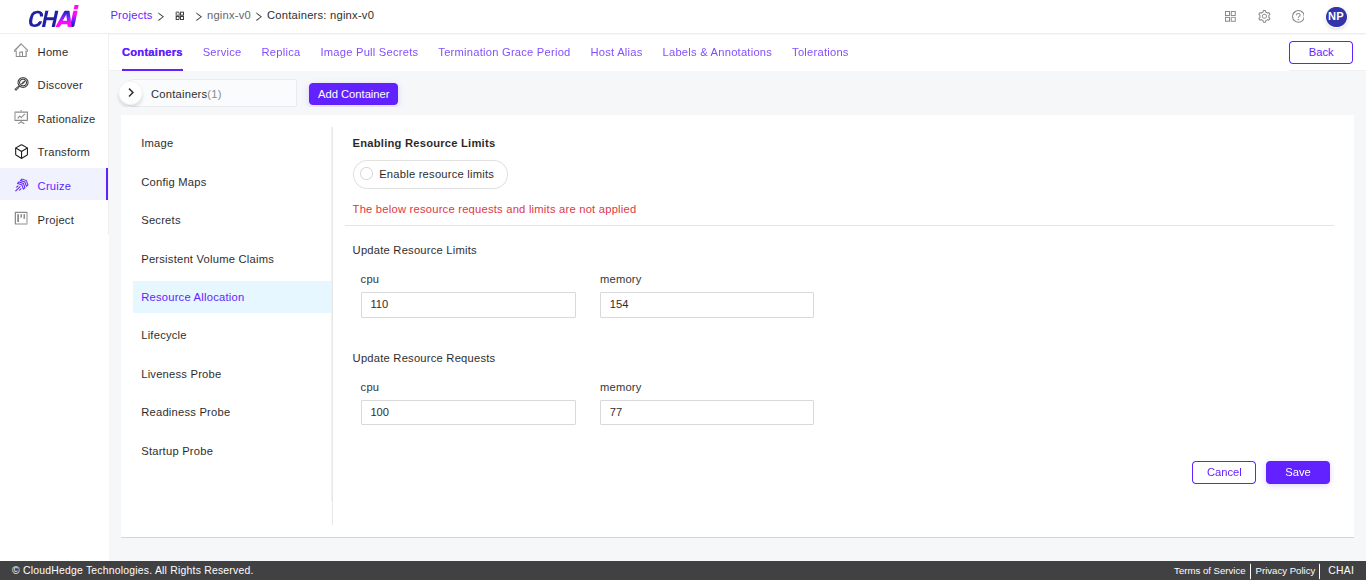This screenshot has width=1366, height=580.
Task: Select Liveness Probe in the side list
Action: click(181, 374)
